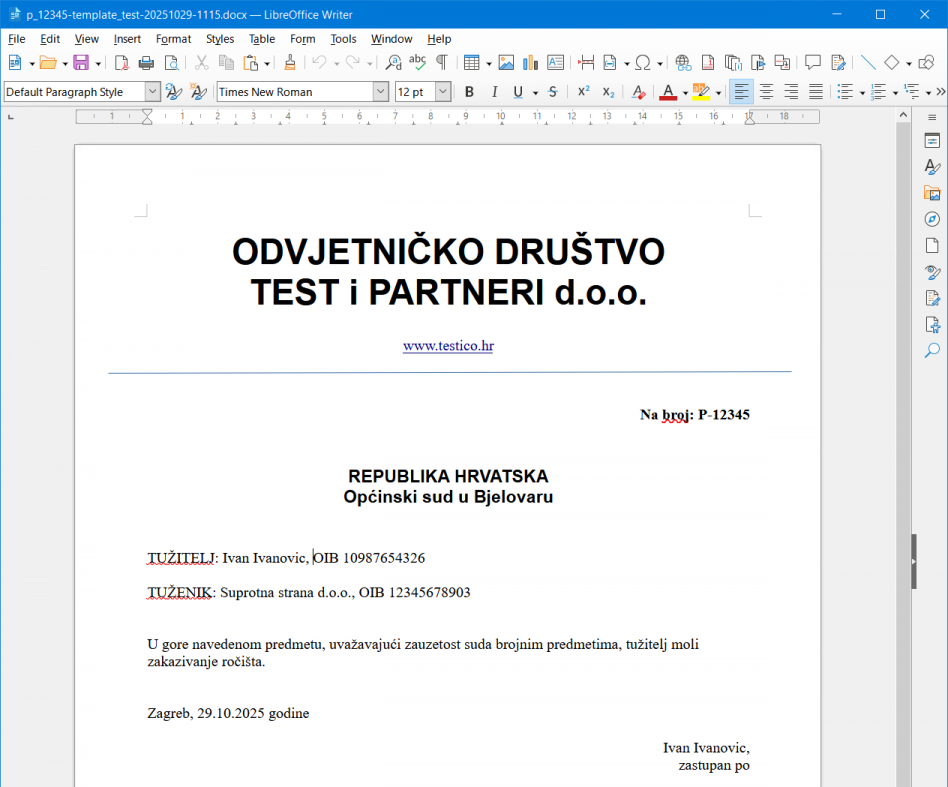Toggle Bold formatting
Screen dimensions: 948x787
(469, 92)
